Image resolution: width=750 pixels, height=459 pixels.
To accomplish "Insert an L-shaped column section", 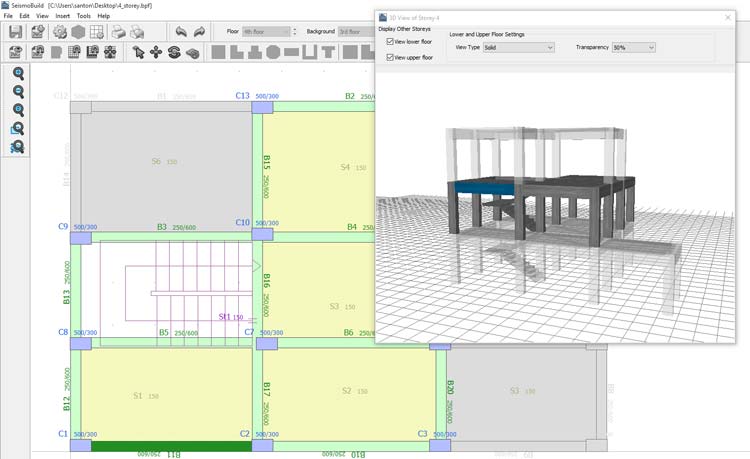I will (x=237, y=52).
